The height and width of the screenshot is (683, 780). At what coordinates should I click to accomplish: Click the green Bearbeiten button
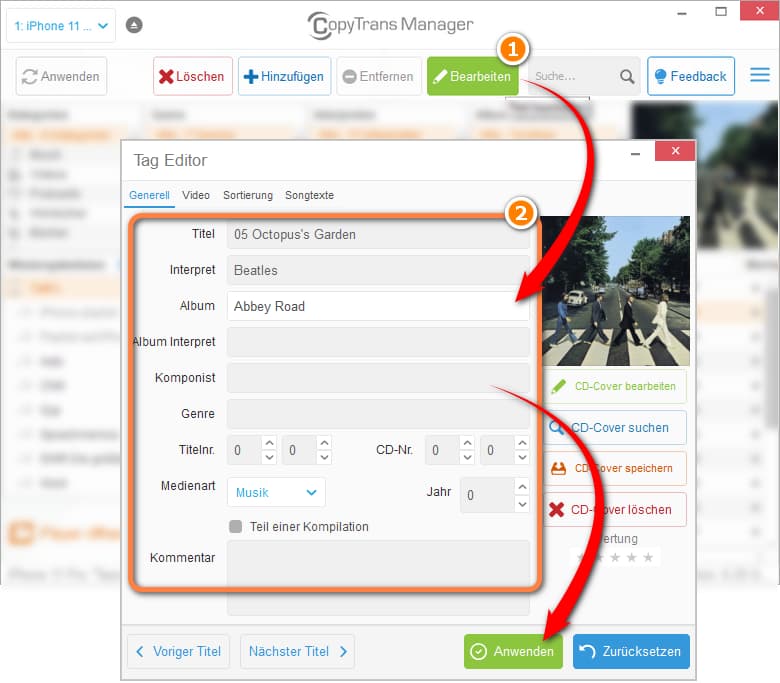tap(473, 76)
